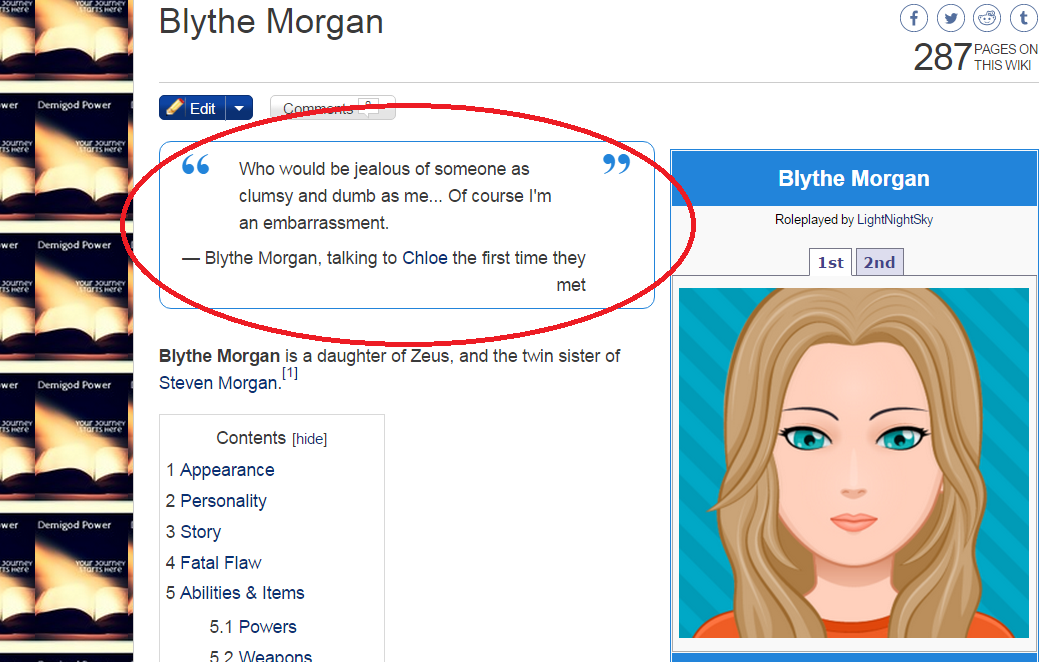Open the Edit dropdown arrow
Screen dimensions: 1041x662
coord(240,108)
